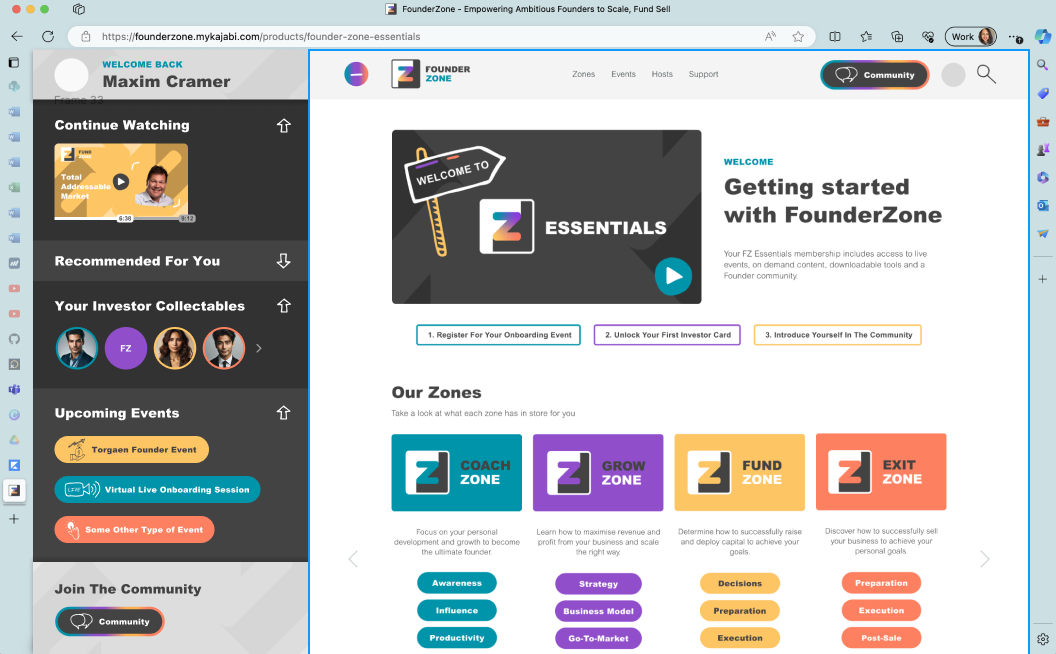Open the Torgaen Founder Event

point(131,449)
